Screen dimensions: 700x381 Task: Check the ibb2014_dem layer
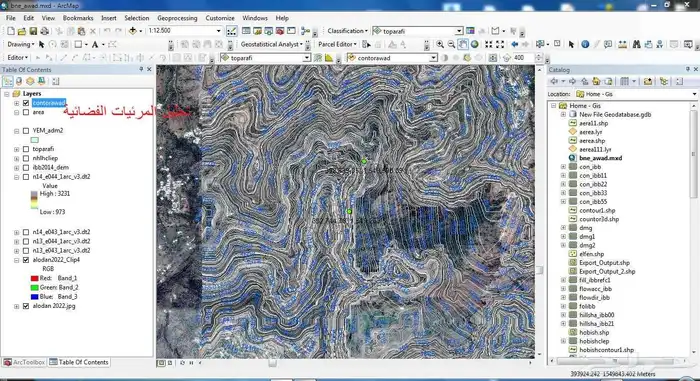pyautogui.click(x=26, y=167)
